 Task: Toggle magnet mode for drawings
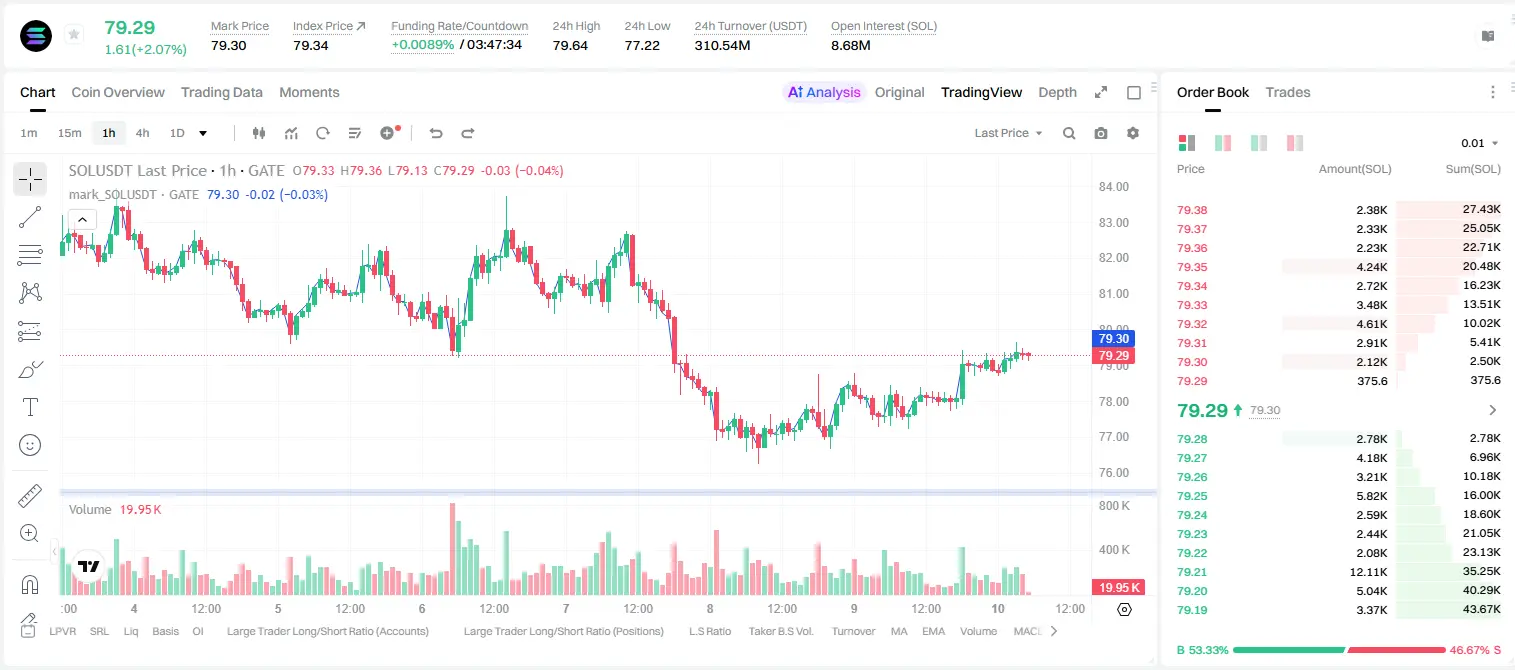[x=30, y=585]
